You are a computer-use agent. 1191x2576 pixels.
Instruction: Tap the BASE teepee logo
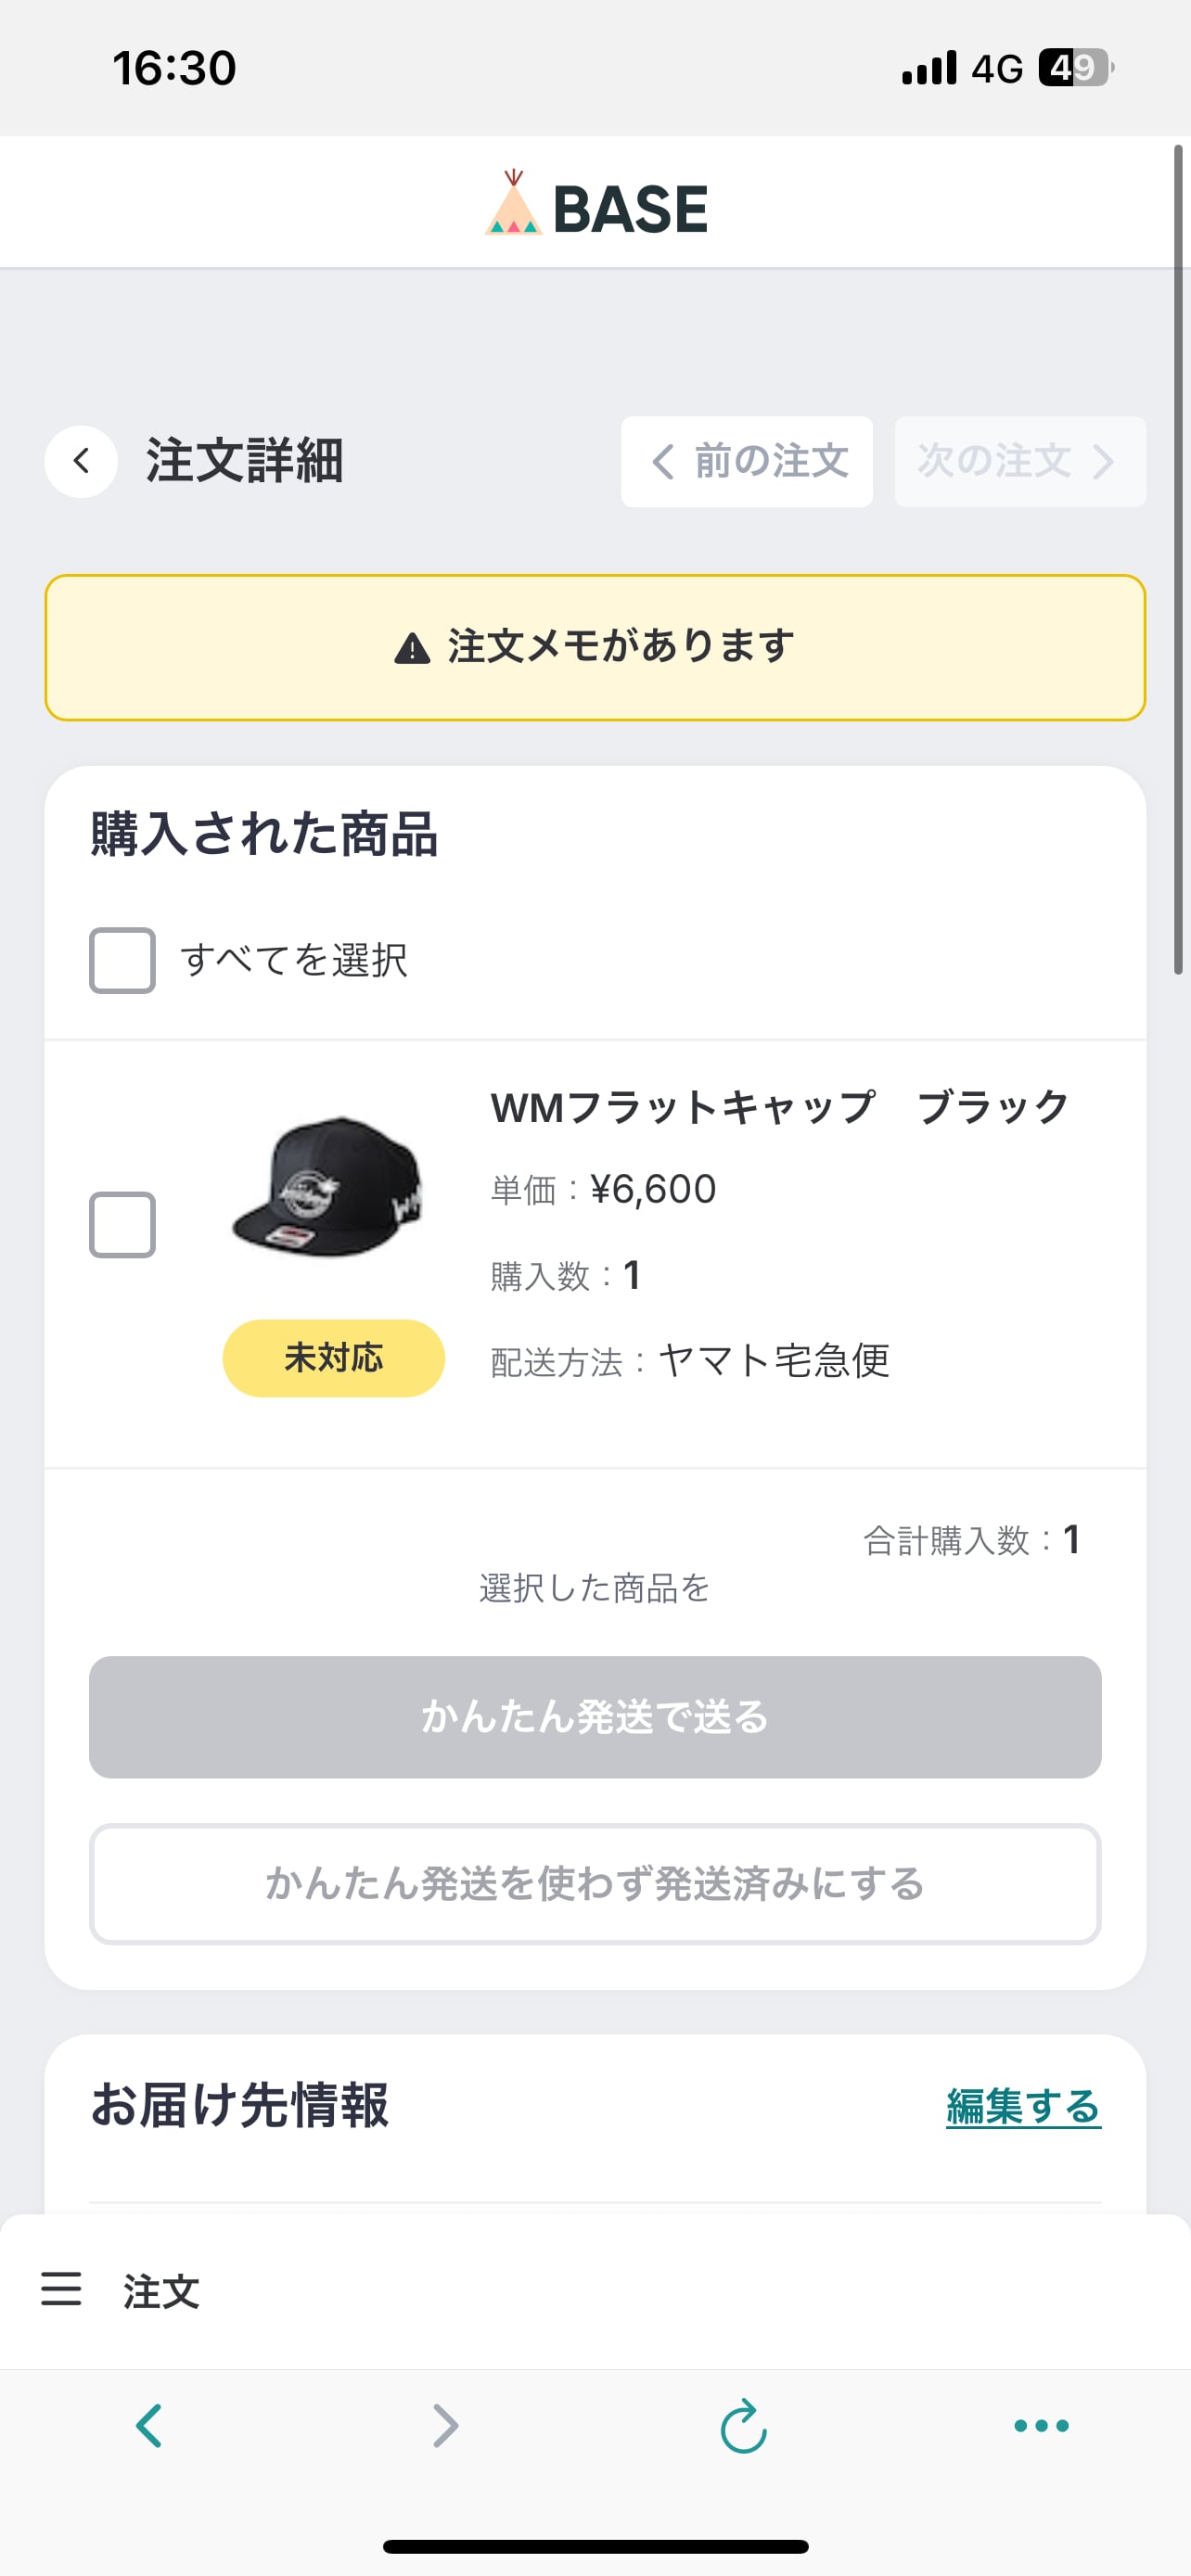point(513,204)
